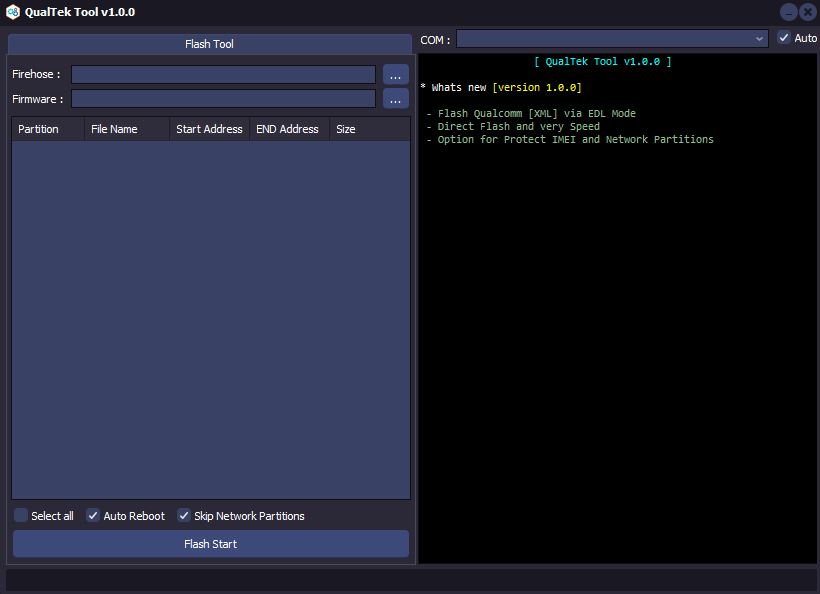Click the Start Address column header
This screenshot has height=594, width=820.
pyautogui.click(x=210, y=129)
